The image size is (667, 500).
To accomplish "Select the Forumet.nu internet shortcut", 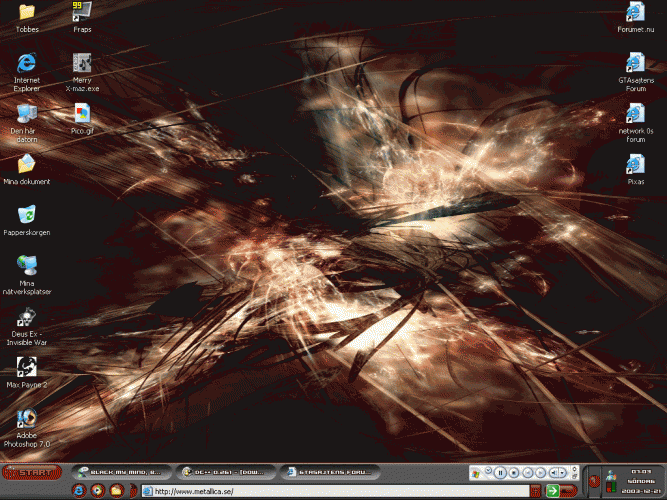I will (635, 12).
